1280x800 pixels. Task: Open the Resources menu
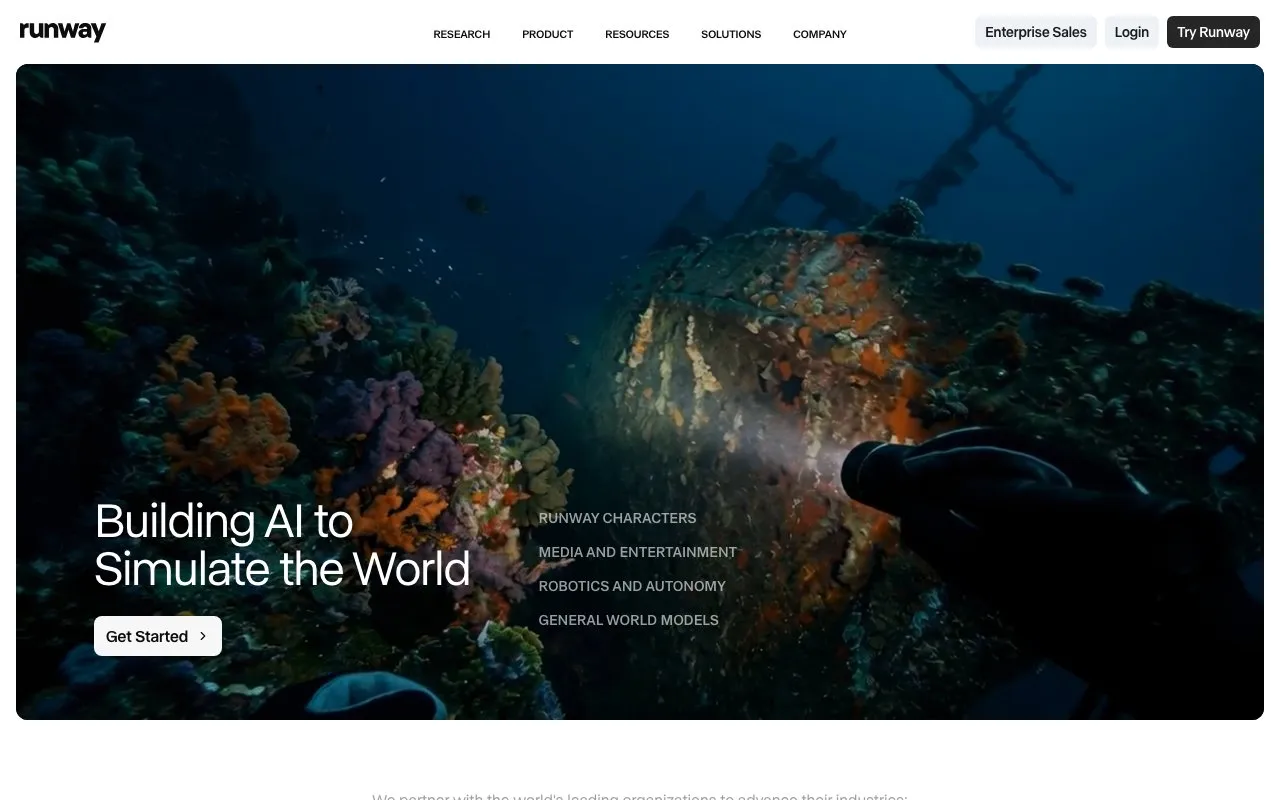(x=637, y=34)
